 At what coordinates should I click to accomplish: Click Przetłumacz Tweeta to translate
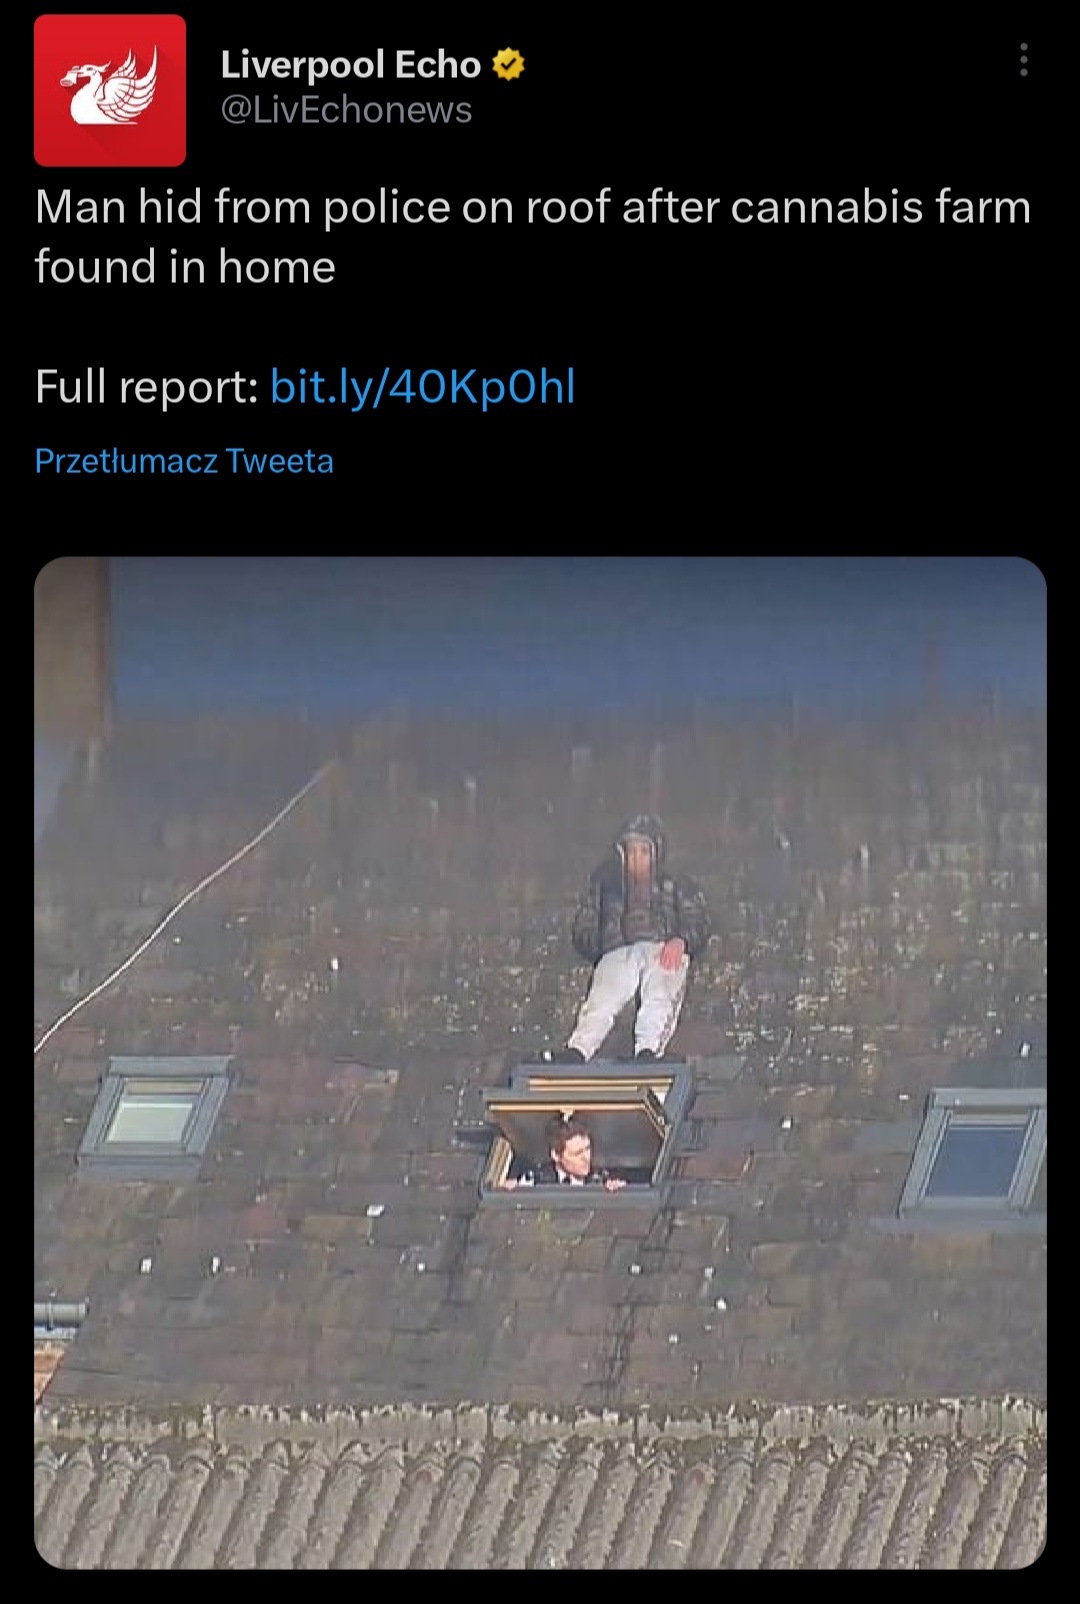pyautogui.click(x=184, y=461)
